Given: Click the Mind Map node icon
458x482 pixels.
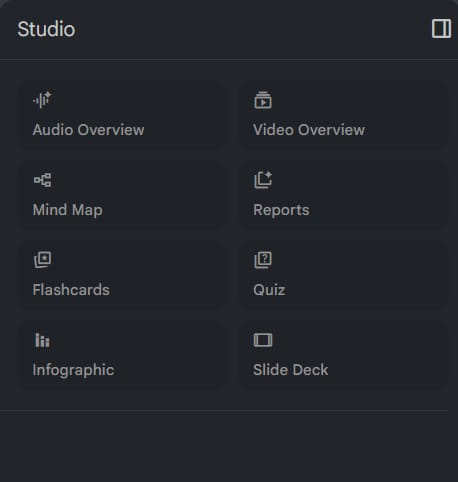Looking at the screenshot, I should point(42,180).
